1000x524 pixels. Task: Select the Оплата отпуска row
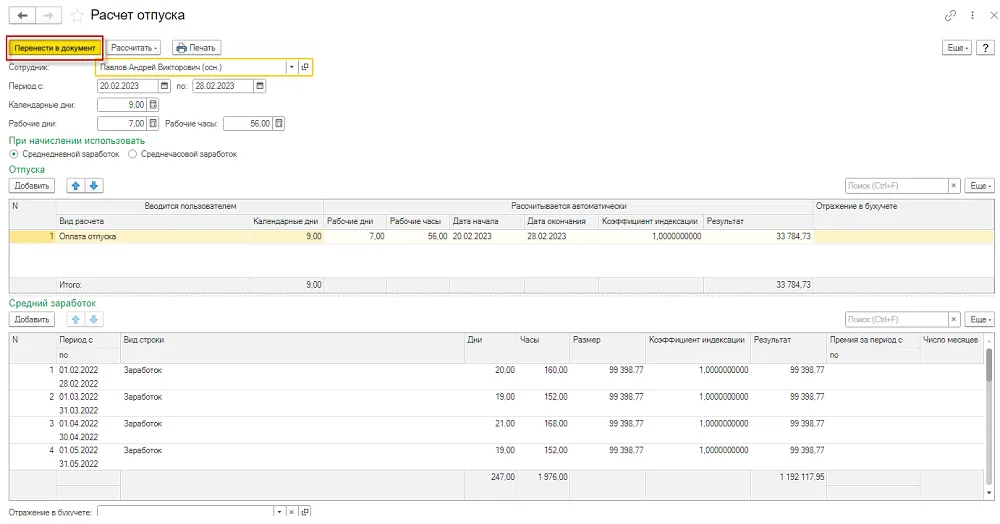[x=501, y=237]
